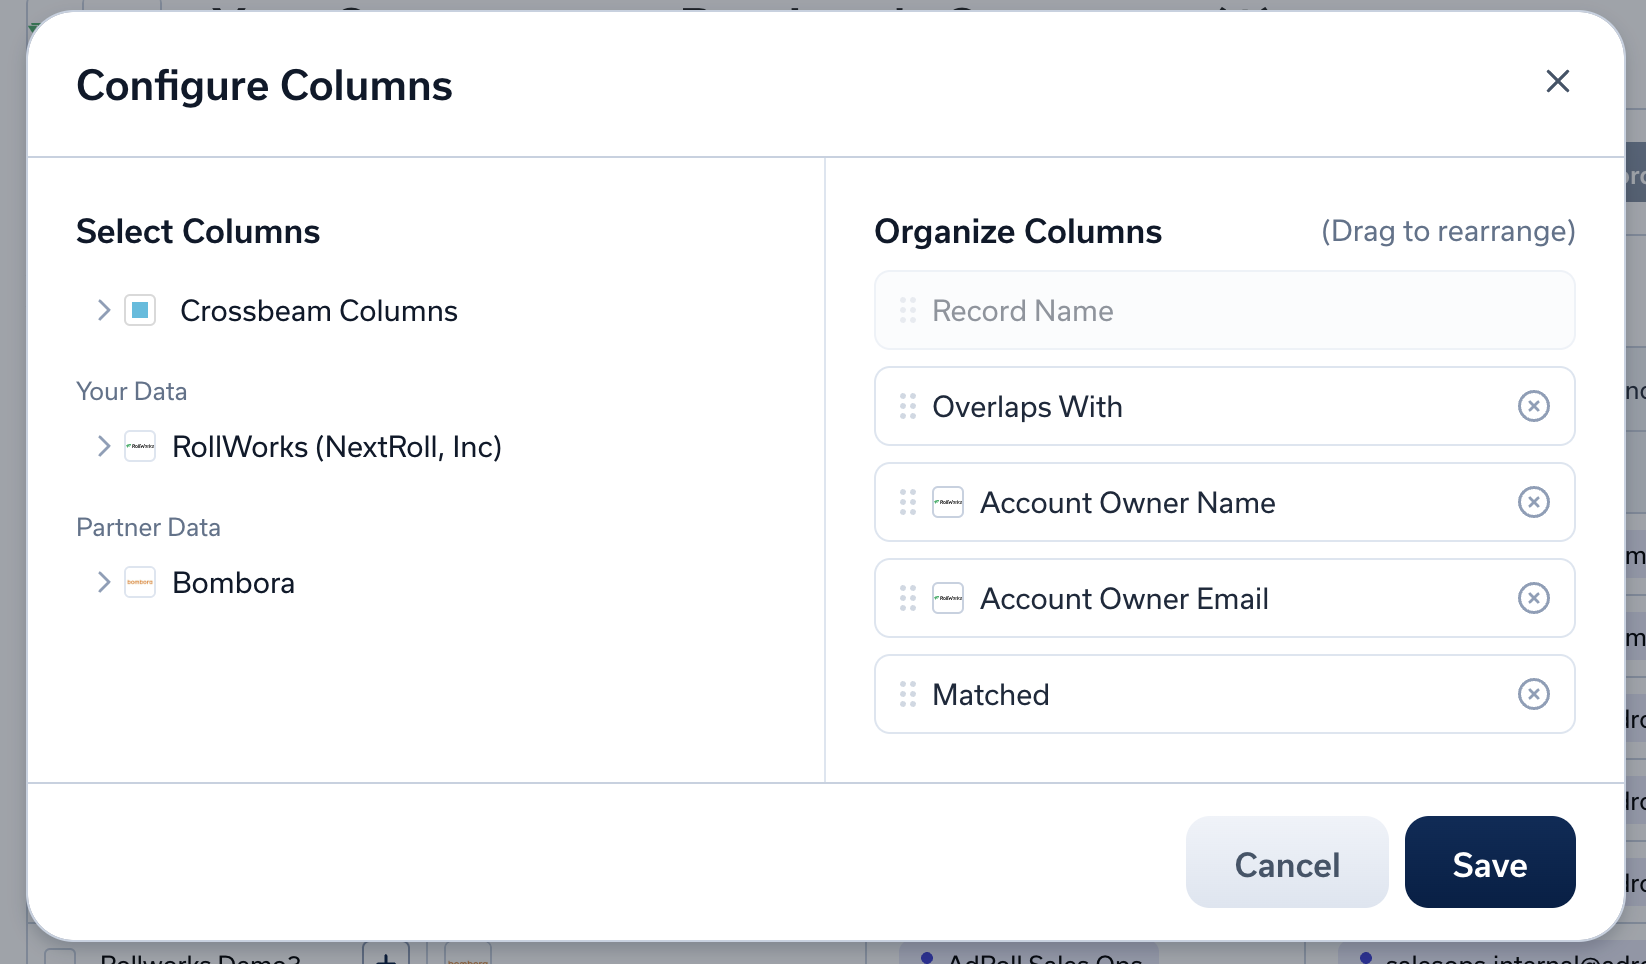1646x964 pixels.
Task: Click the RollWorks (NextRoll, Inc) label
Action: [336, 447]
